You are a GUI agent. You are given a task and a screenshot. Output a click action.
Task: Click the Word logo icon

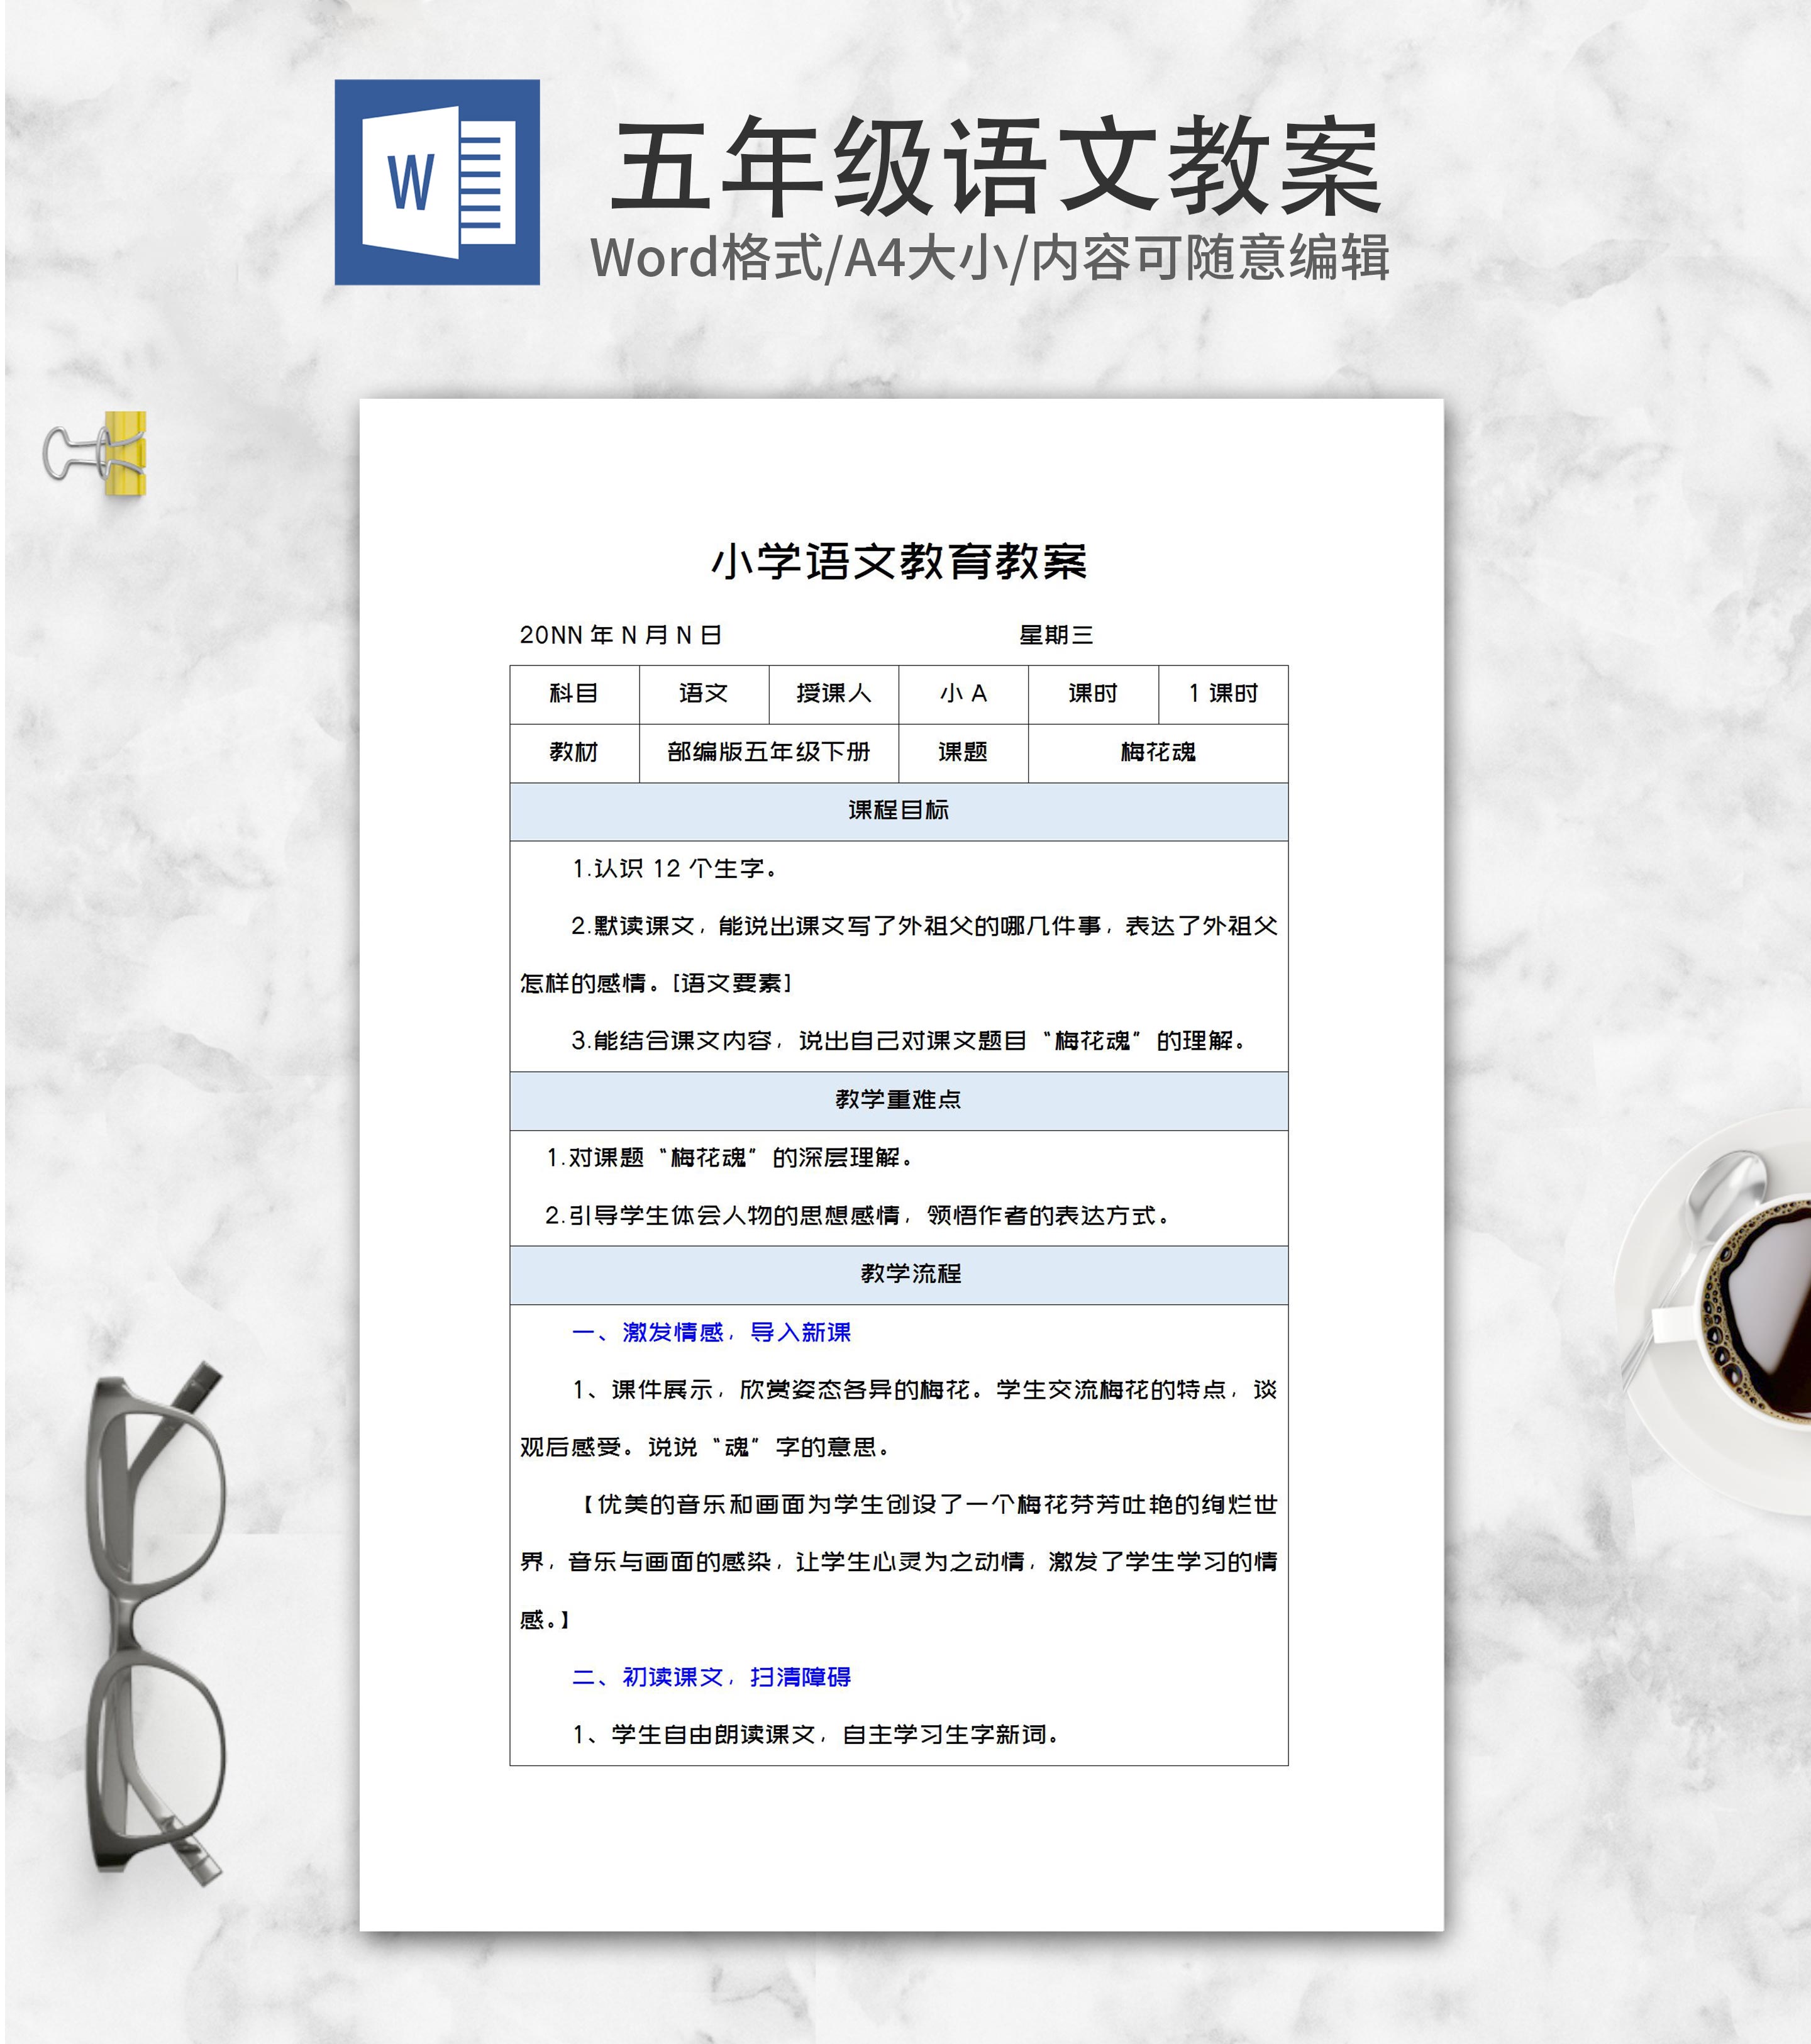(x=437, y=182)
